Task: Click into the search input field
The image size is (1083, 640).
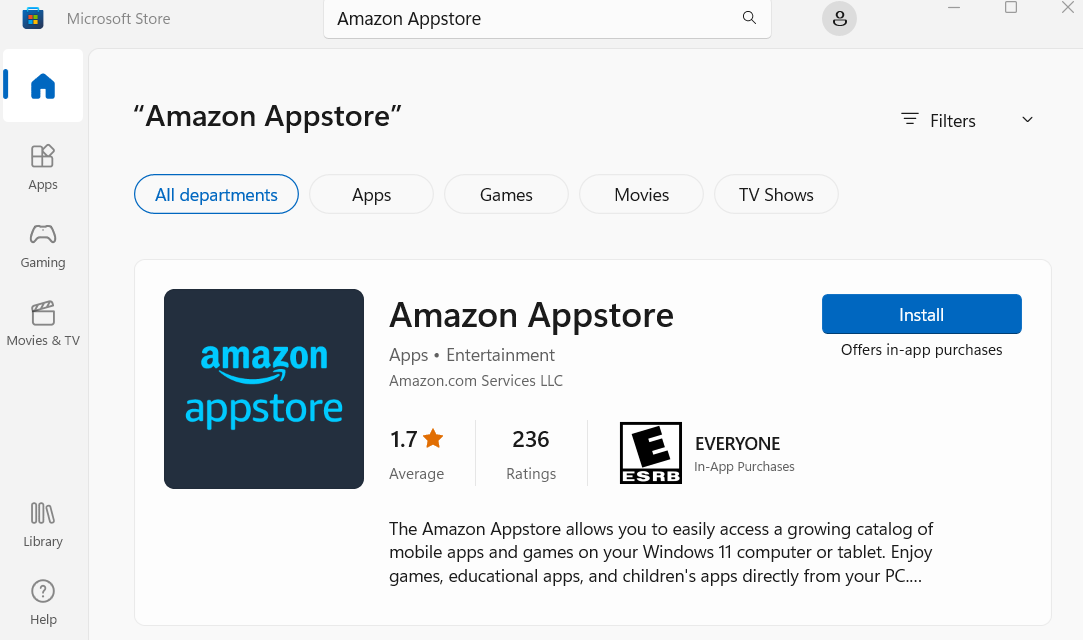Action: click(530, 19)
